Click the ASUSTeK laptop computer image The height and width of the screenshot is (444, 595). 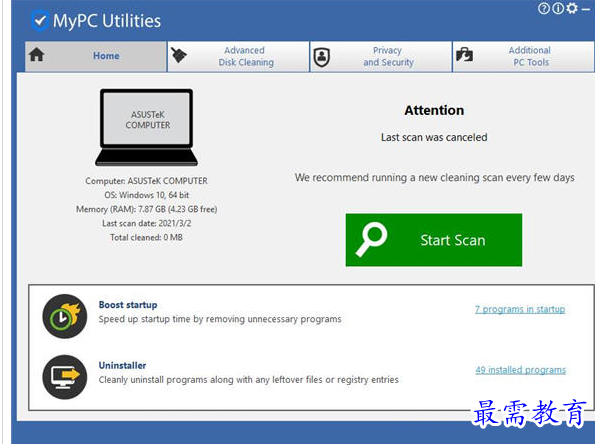tap(146, 128)
